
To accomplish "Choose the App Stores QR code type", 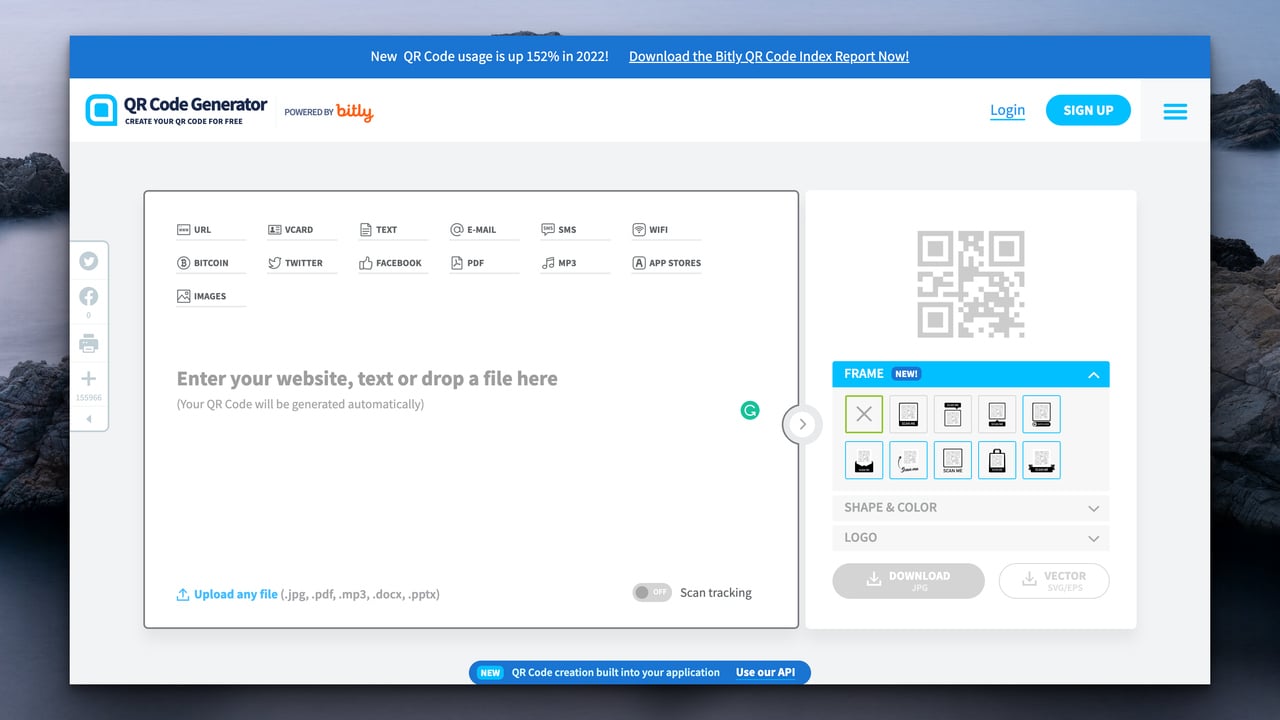I will click(667, 263).
